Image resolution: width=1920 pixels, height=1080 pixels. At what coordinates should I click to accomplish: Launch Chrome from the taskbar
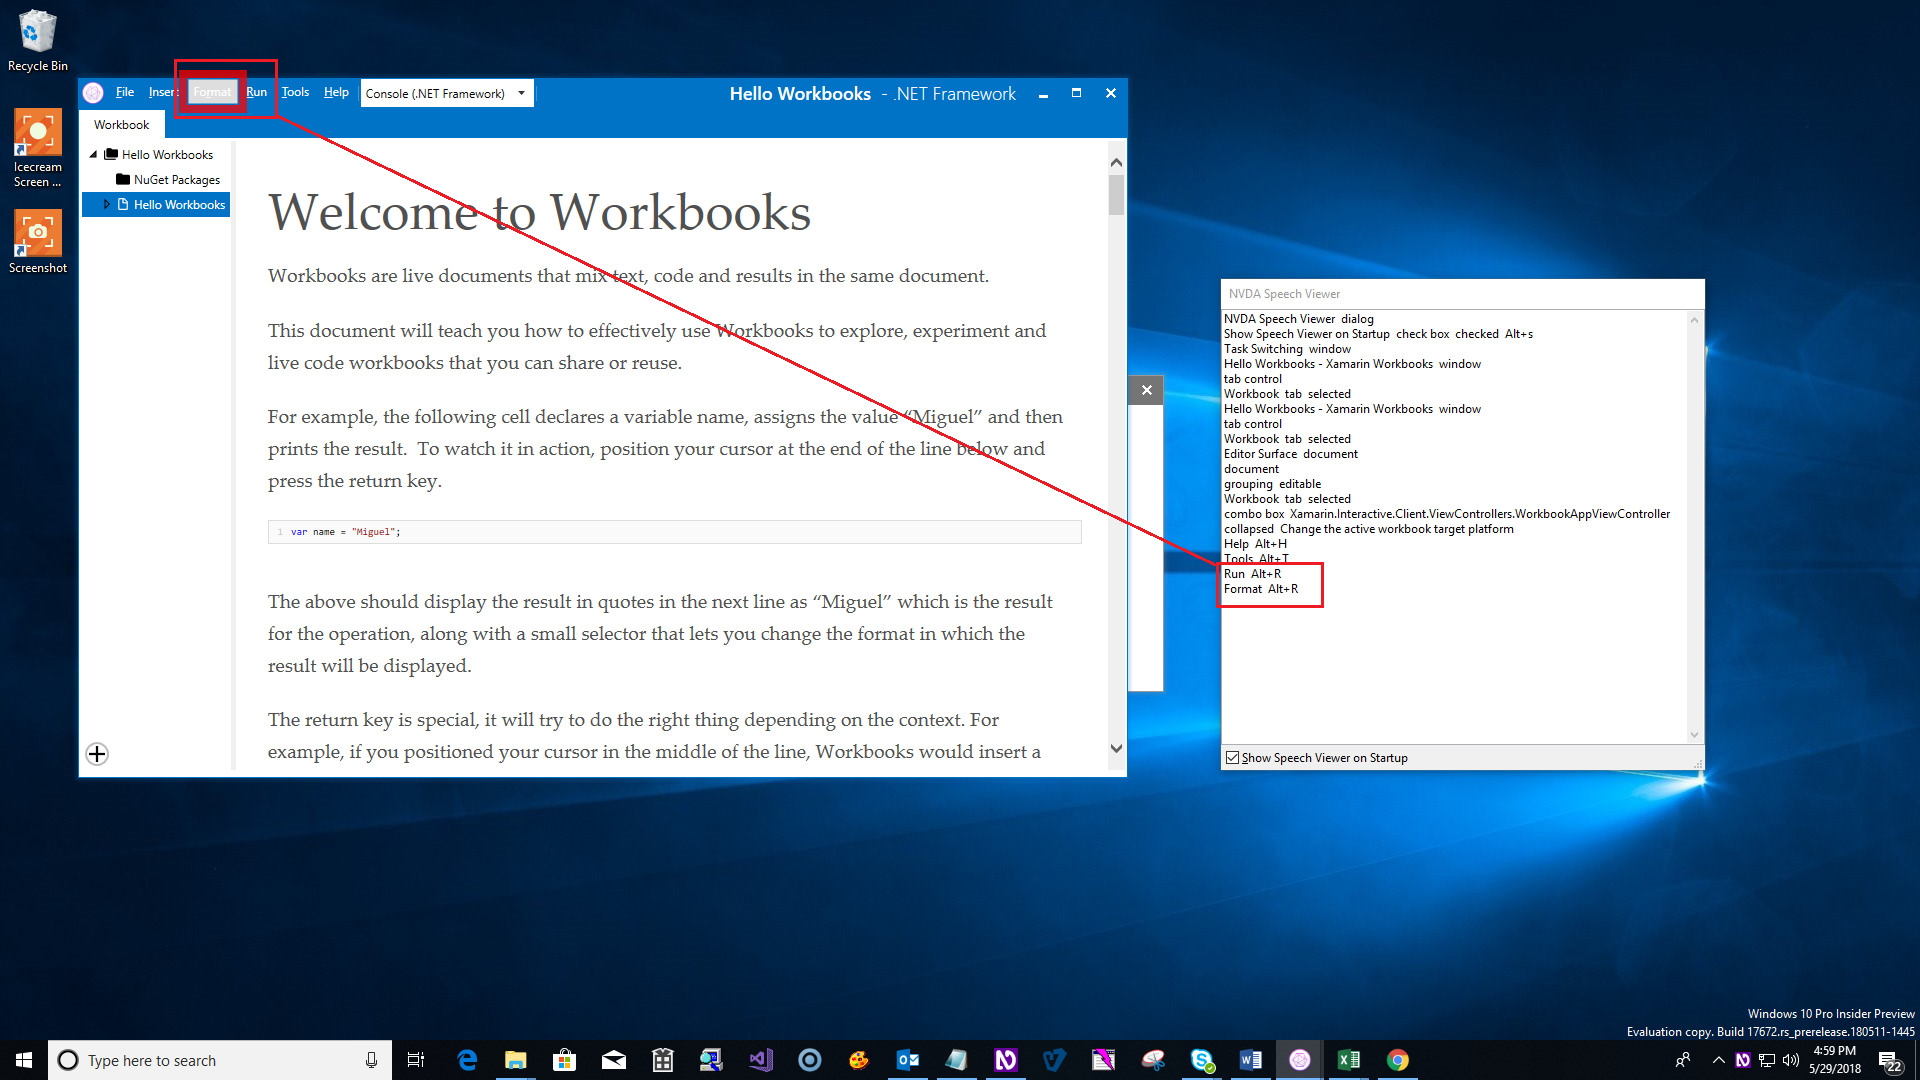1397,1059
